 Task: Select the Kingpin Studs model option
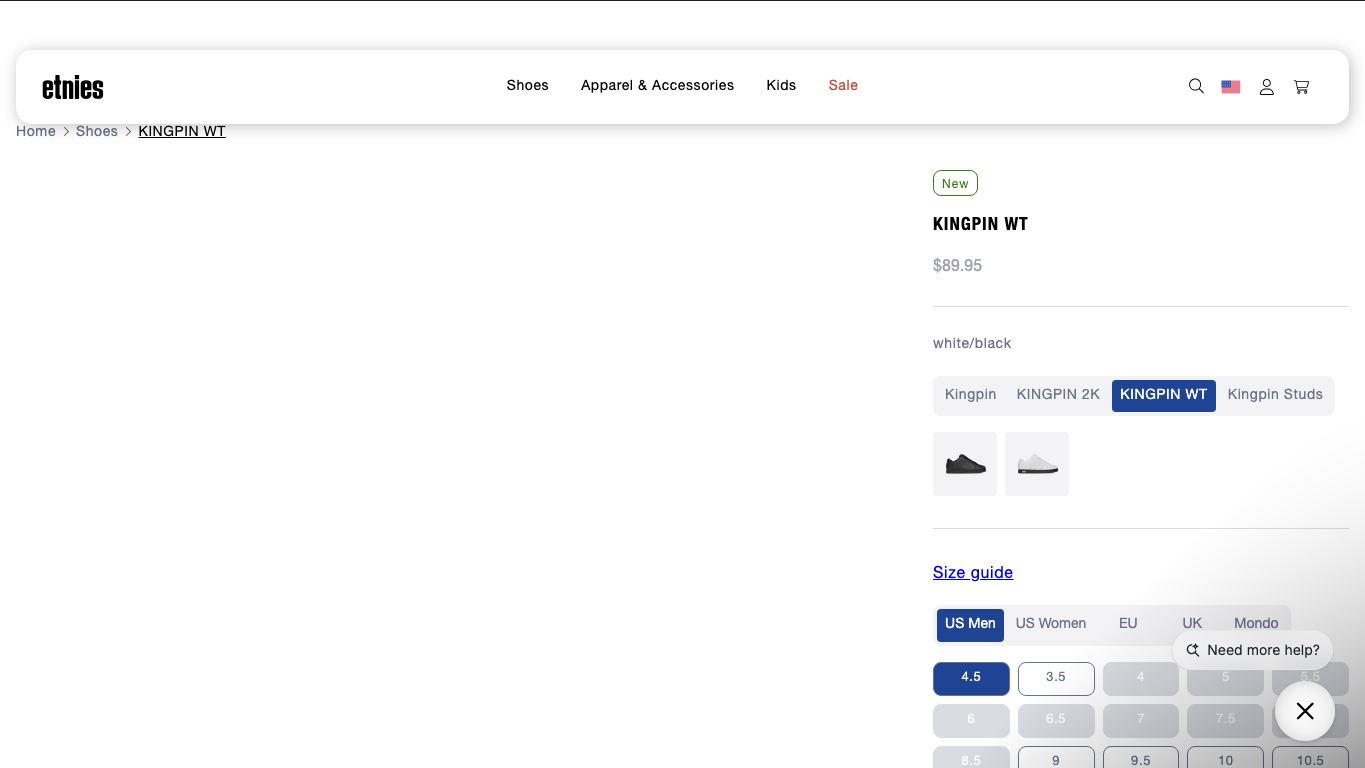pyautogui.click(x=1275, y=394)
